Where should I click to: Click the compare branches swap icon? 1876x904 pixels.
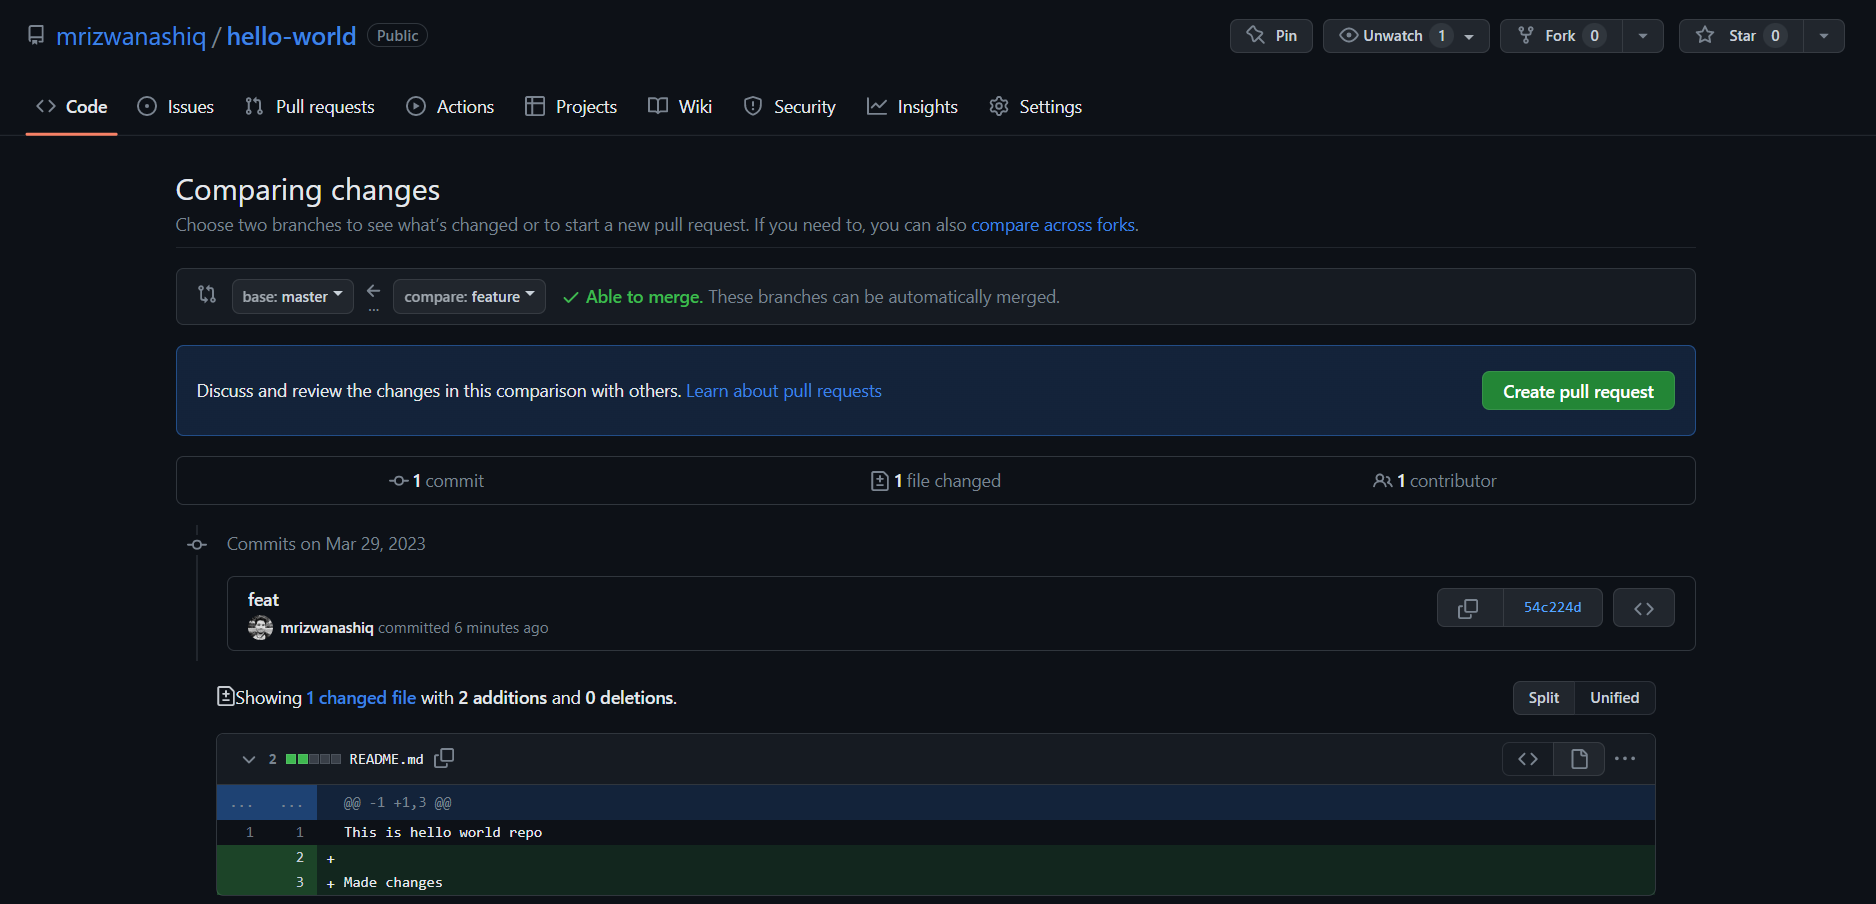(x=207, y=294)
